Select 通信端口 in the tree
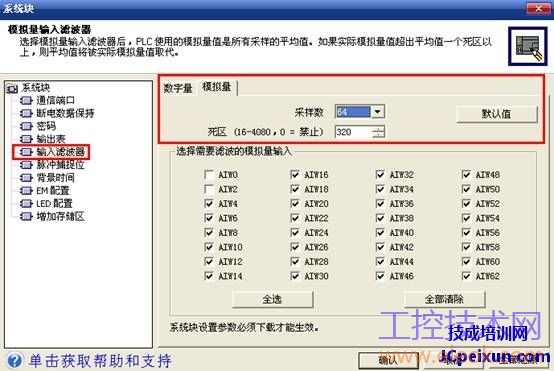The height and width of the screenshot is (371, 554). (55, 100)
